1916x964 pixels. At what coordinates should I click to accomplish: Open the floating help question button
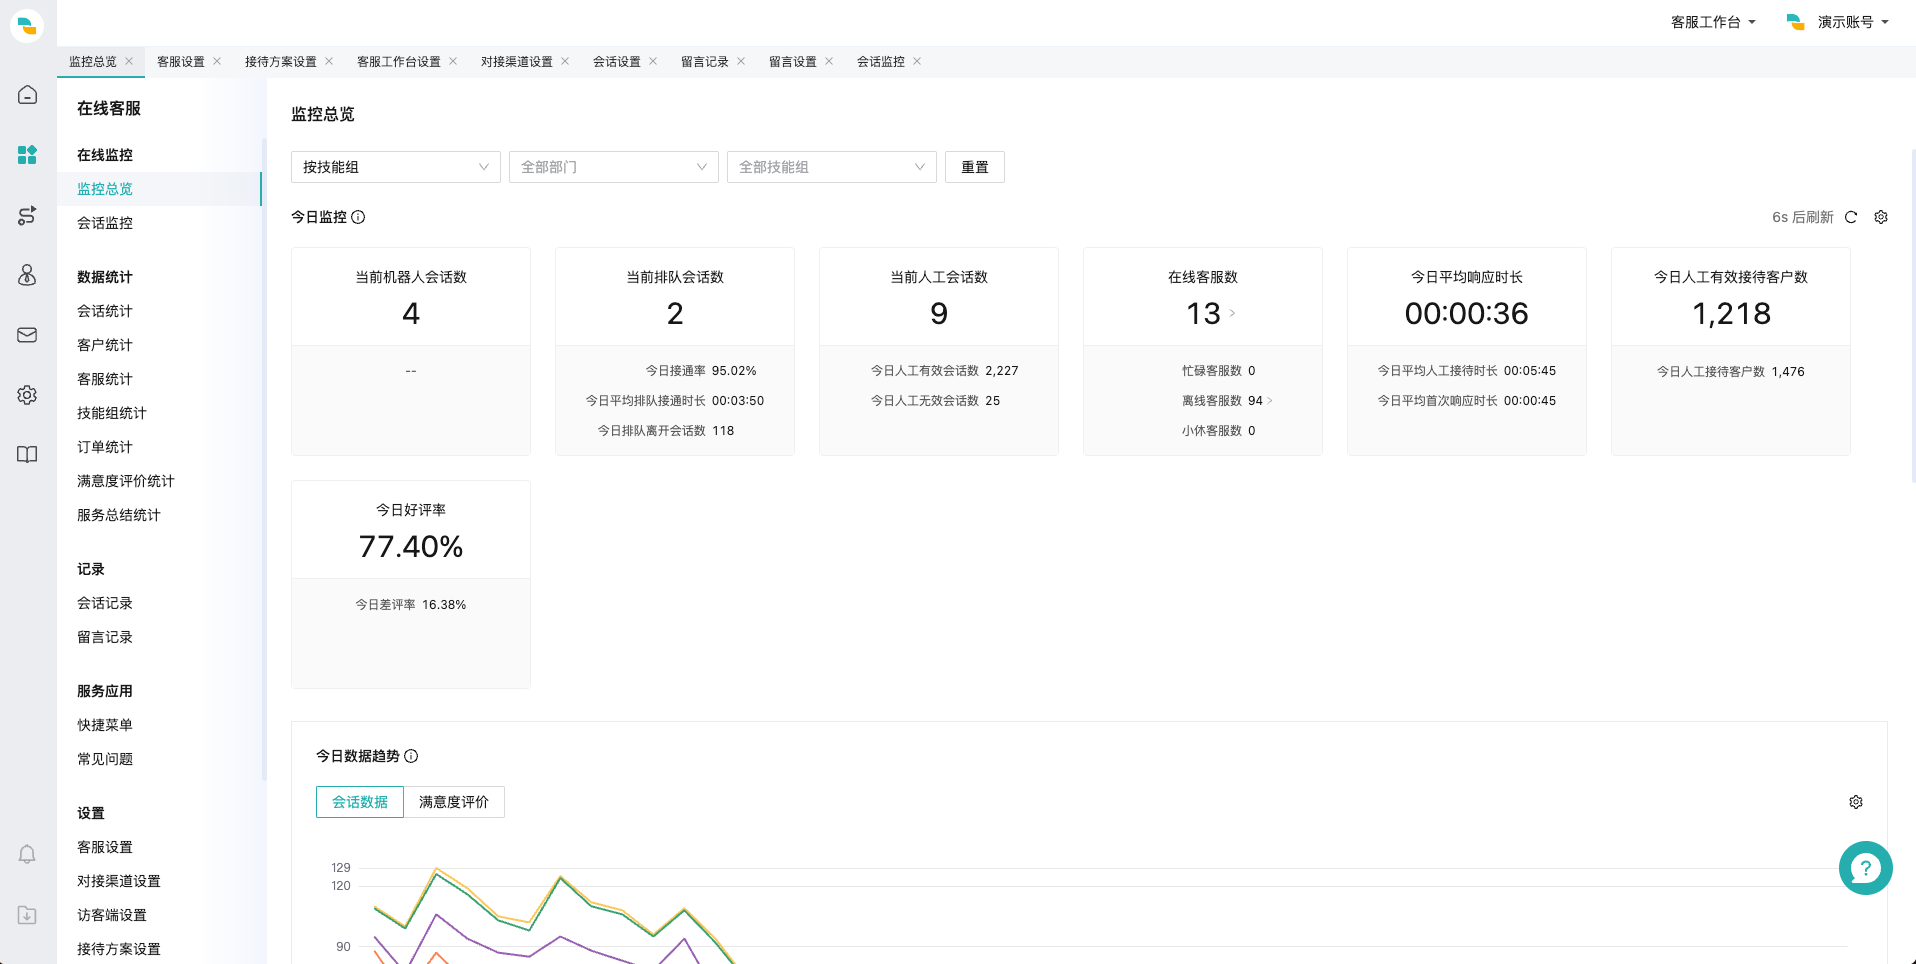(x=1865, y=868)
